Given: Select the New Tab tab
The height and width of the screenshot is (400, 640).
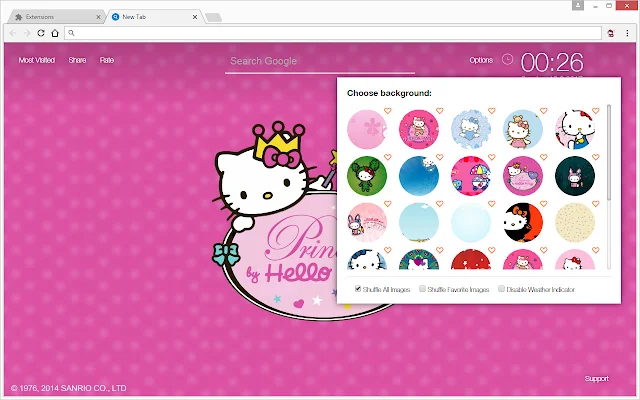Looking at the screenshot, I should click(x=154, y=17).
